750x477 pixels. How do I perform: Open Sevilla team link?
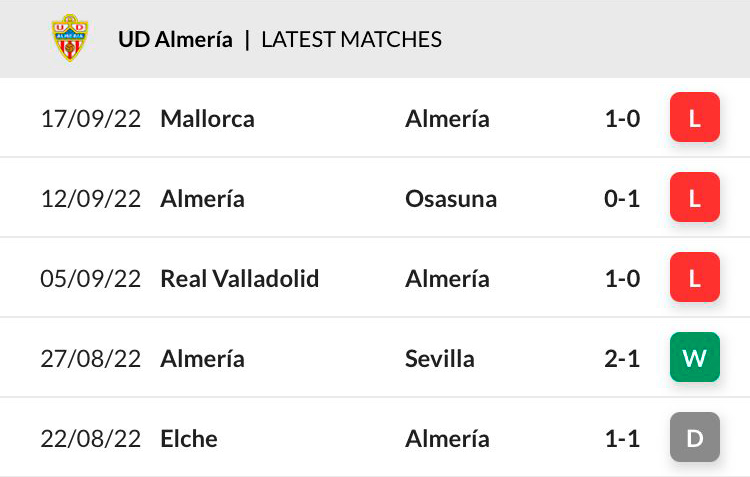(440, 358)
